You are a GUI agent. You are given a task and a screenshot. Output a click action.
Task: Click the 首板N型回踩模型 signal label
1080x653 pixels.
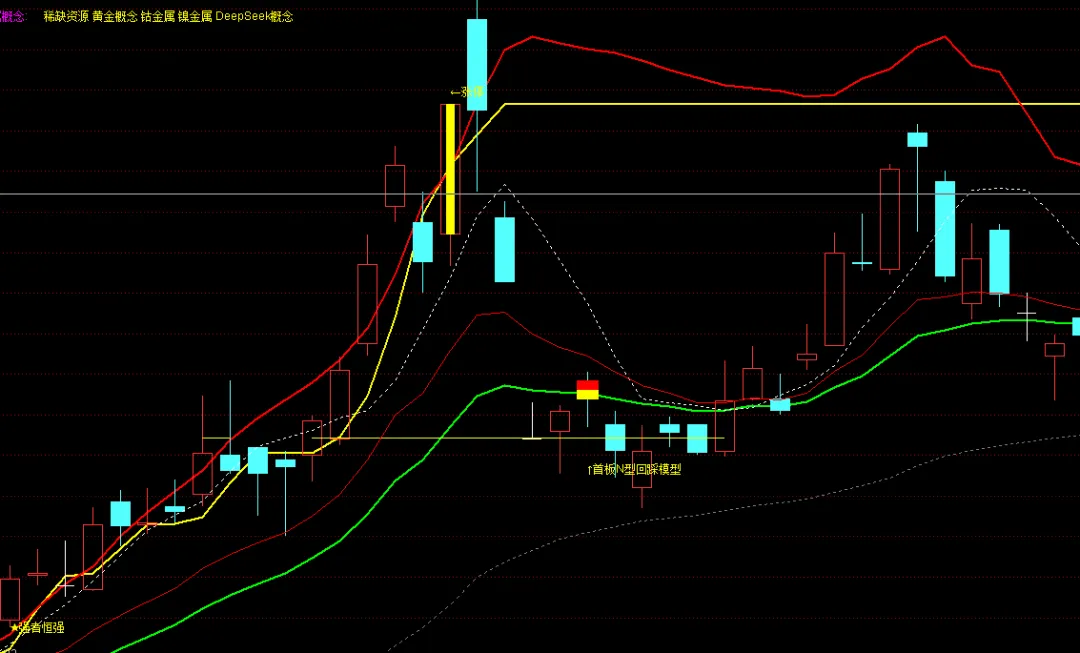point(634,469)
